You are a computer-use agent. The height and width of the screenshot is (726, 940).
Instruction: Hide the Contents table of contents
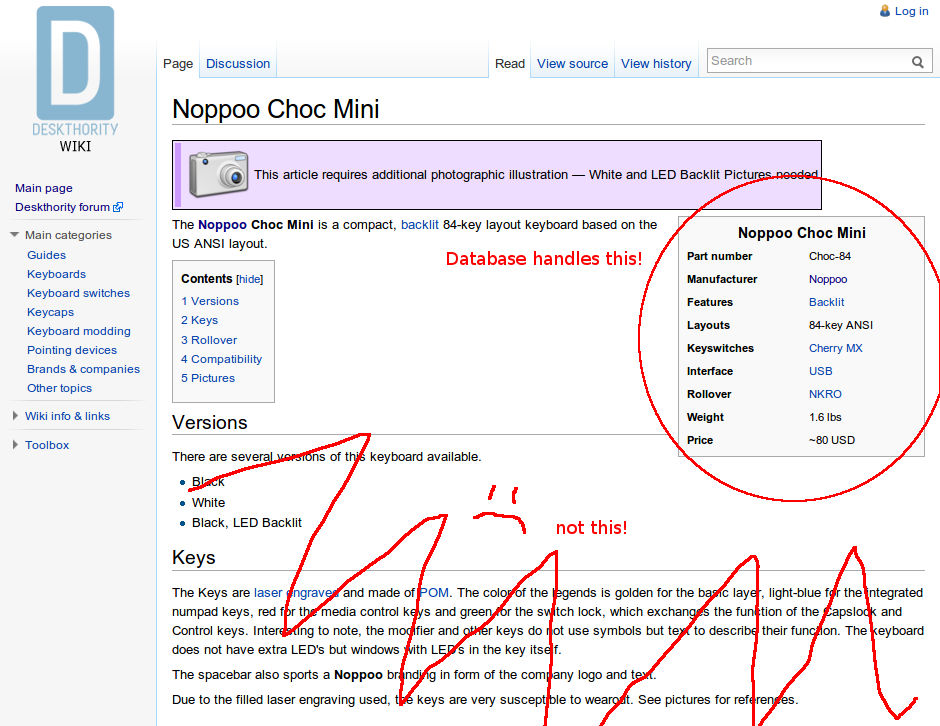(x=251, y=277)
